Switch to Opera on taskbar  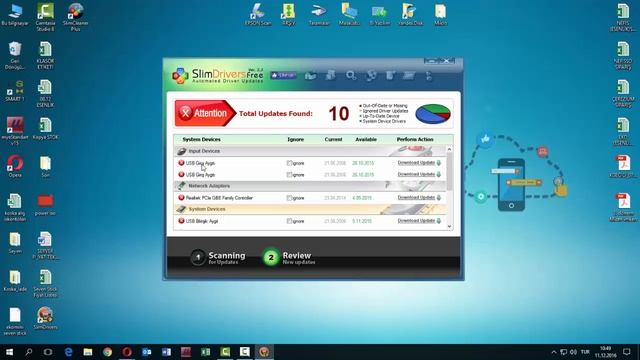pos(127,352)
